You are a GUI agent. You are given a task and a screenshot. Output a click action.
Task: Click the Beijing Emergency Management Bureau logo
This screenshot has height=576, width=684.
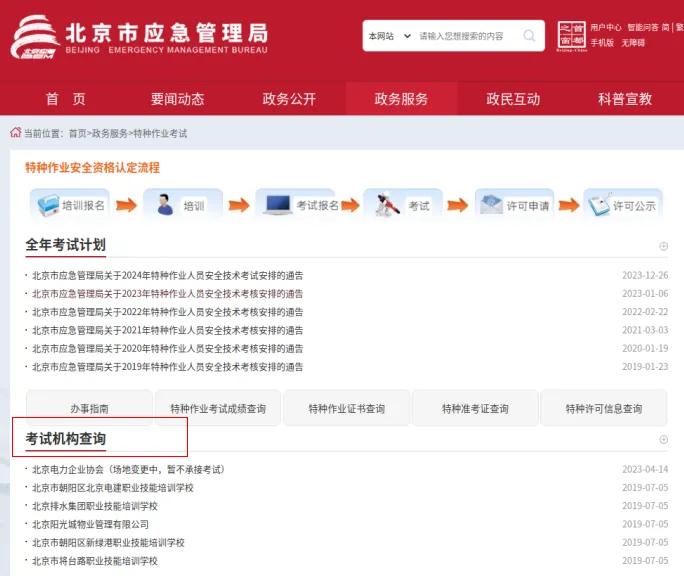point(35,37)
